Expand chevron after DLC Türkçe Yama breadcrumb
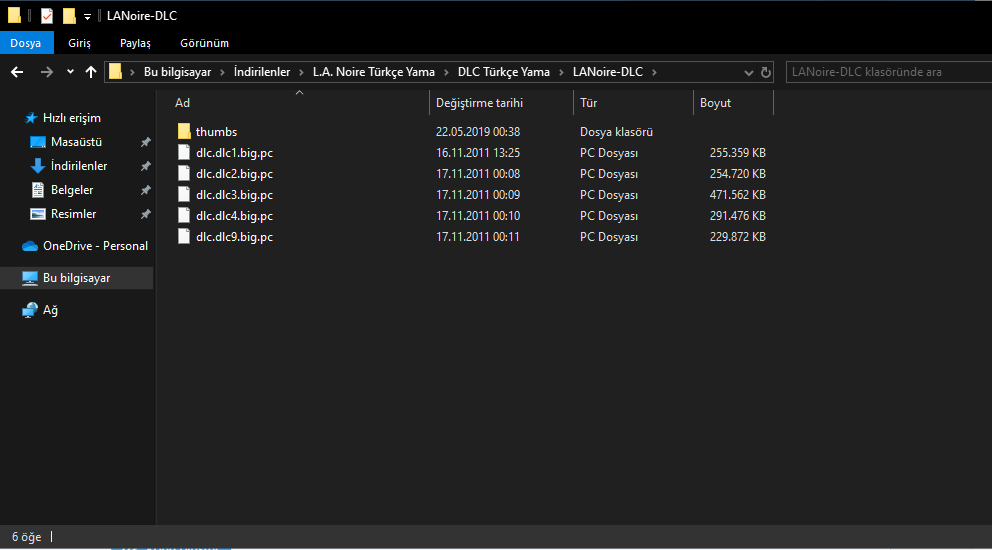Viewport: 992px width, 550px height. (561, 73)
